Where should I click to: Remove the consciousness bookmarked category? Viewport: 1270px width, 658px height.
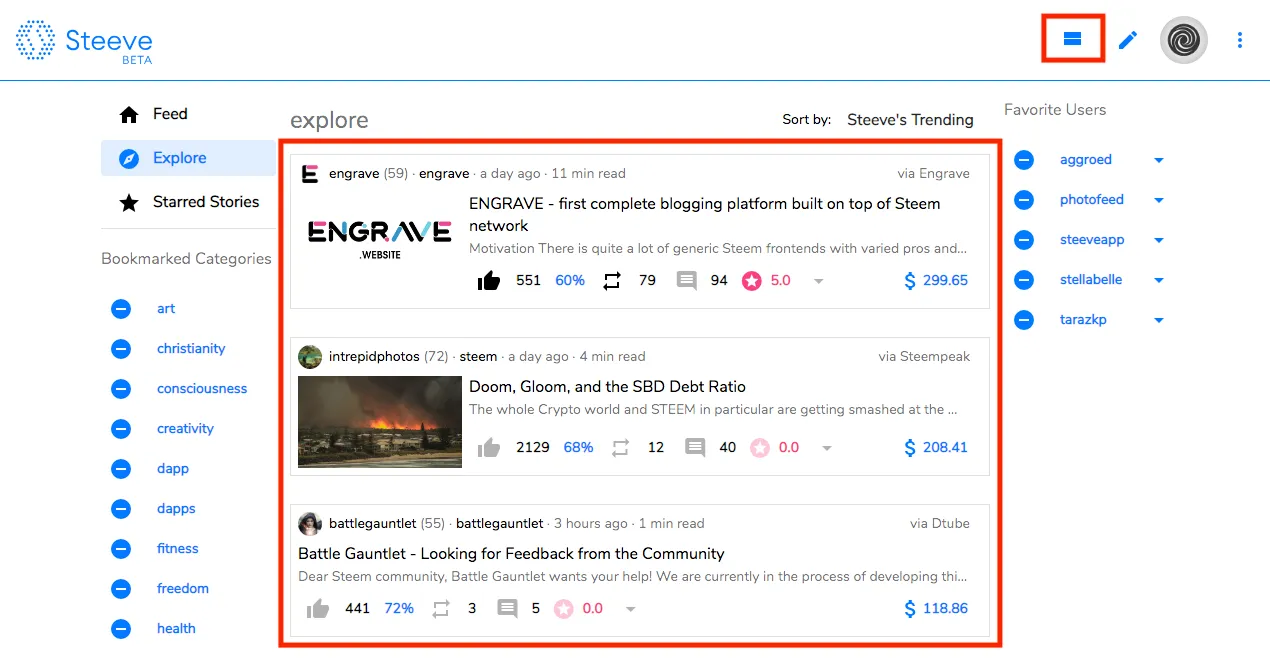click(x=121, y=389)
